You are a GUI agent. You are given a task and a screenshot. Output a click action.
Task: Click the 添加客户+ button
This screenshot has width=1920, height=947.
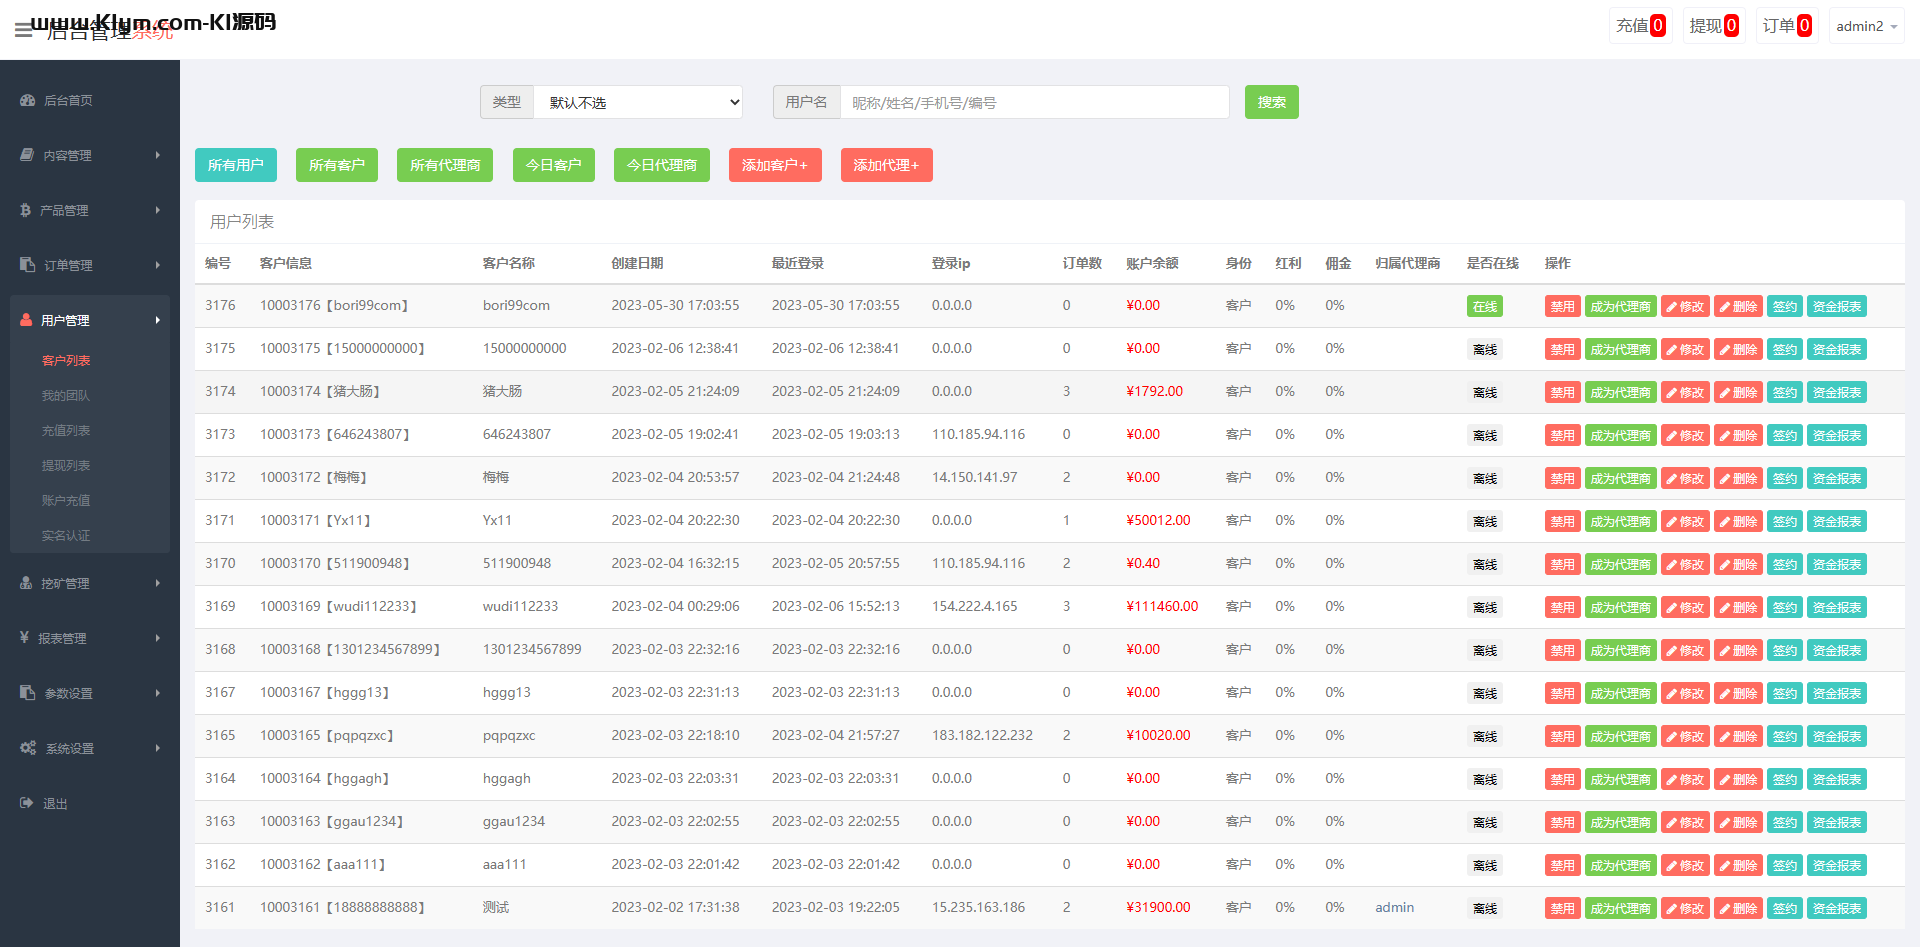coord(775,165)
